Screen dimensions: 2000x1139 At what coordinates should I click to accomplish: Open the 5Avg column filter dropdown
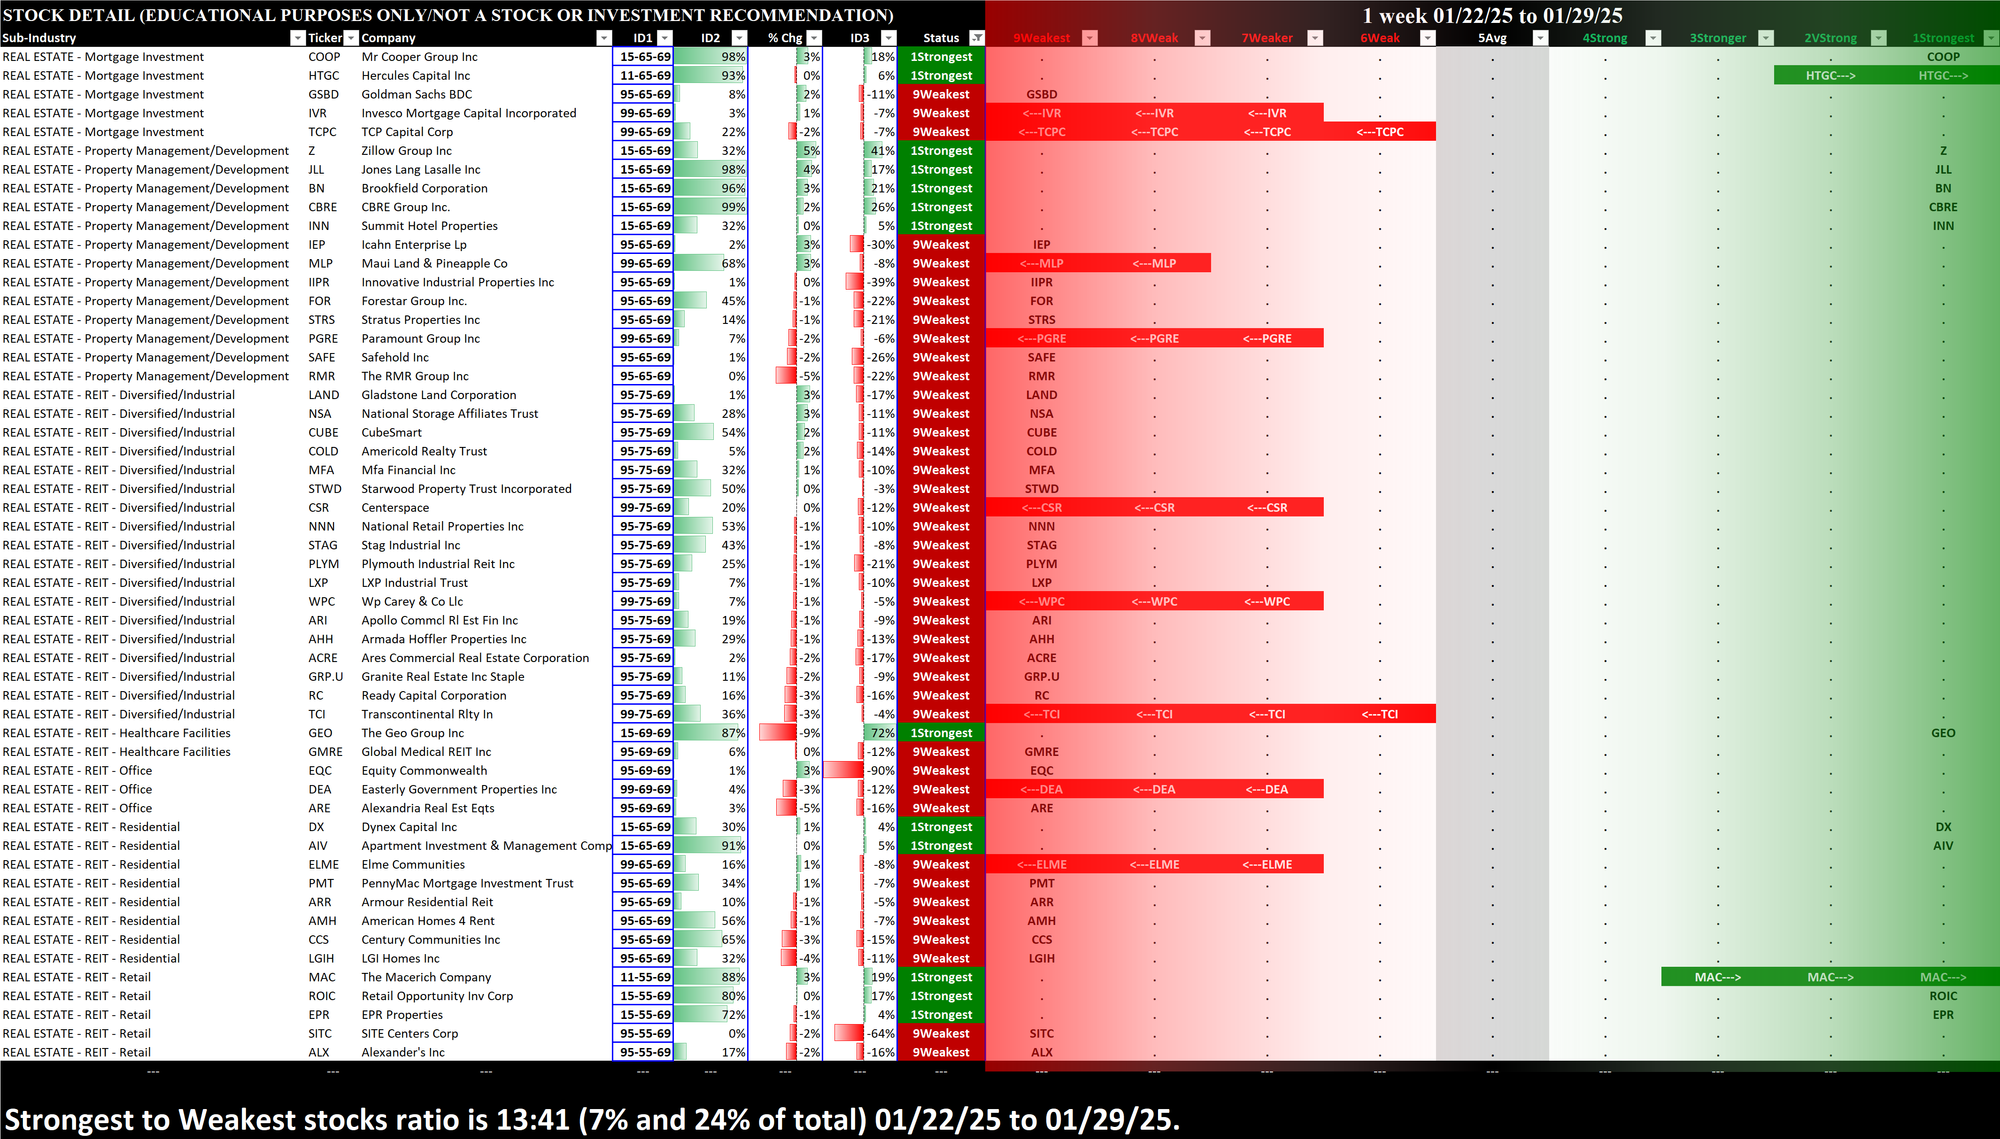1541,38
